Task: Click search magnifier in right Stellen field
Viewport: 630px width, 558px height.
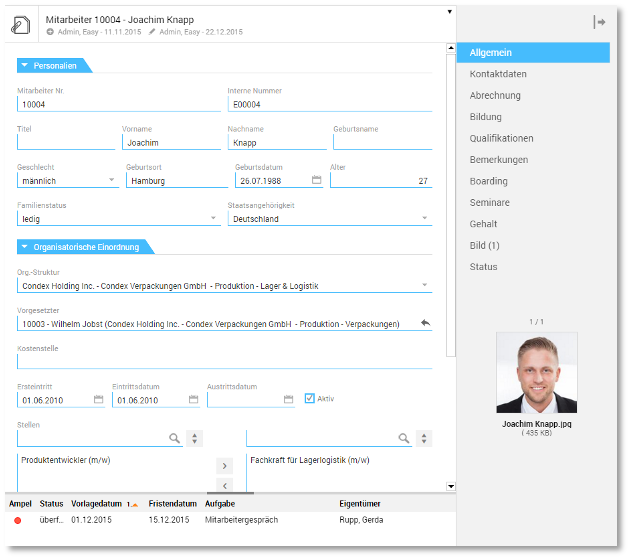Action: [x=404, y=438]
